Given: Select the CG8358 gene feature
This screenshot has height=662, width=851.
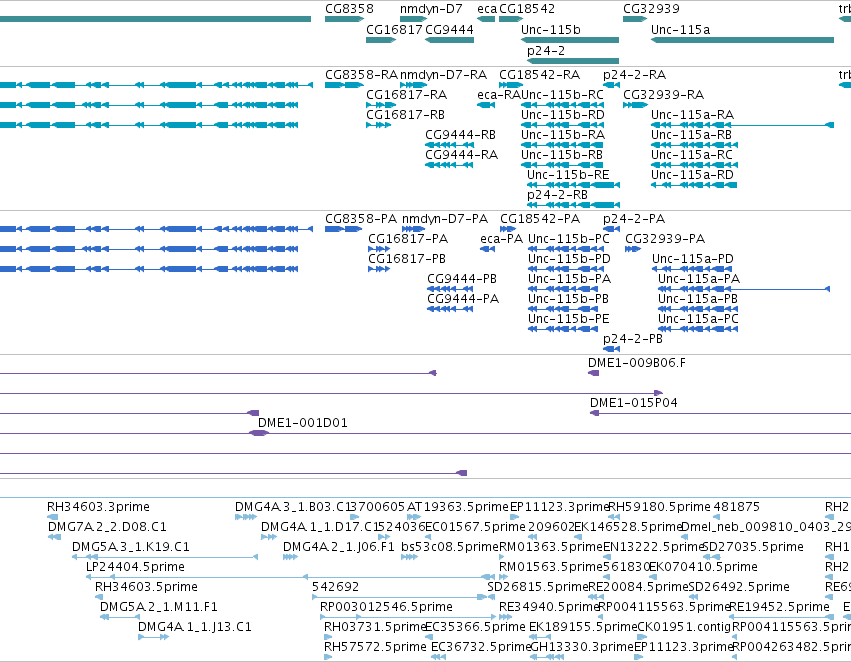Looking at the screenshot, I should pos(345,19).
